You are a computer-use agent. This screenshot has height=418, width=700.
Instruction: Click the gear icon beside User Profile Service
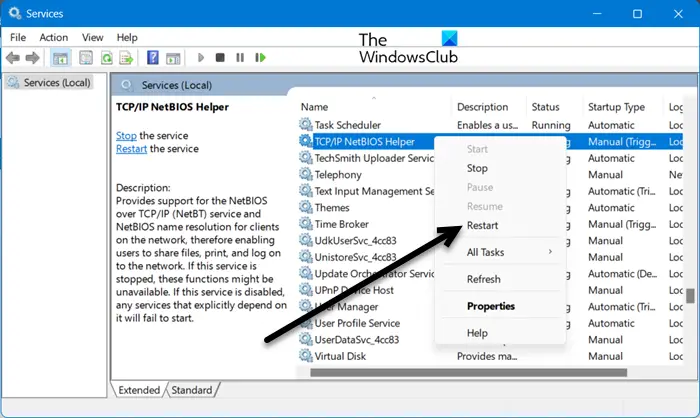coord(306,323)
